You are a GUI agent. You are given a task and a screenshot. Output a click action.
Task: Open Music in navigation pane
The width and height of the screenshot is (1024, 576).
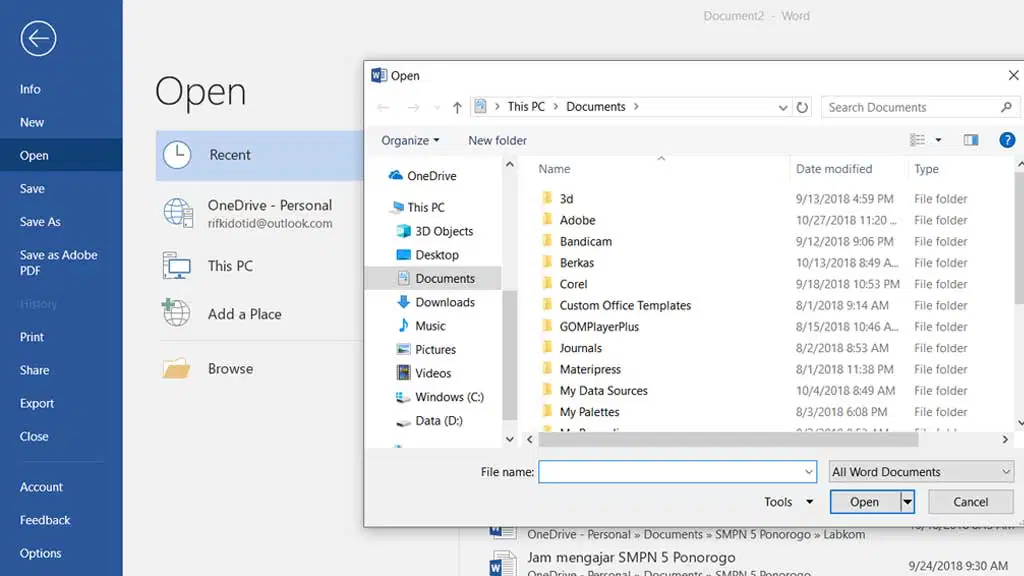pyautogui.click(x=421, y=325)
